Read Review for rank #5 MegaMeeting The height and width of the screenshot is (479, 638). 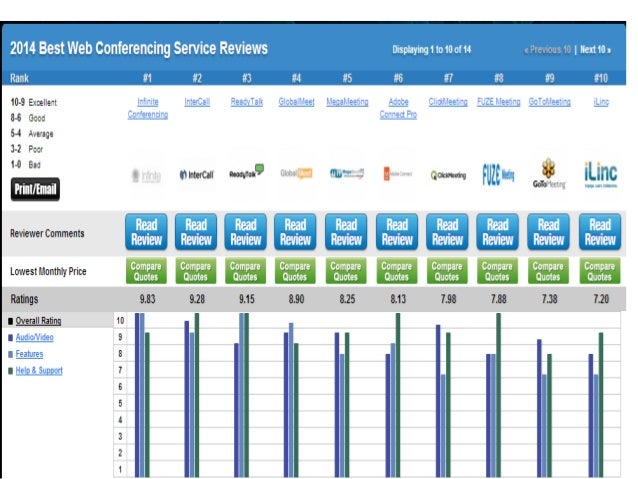[x=346, y=232]
